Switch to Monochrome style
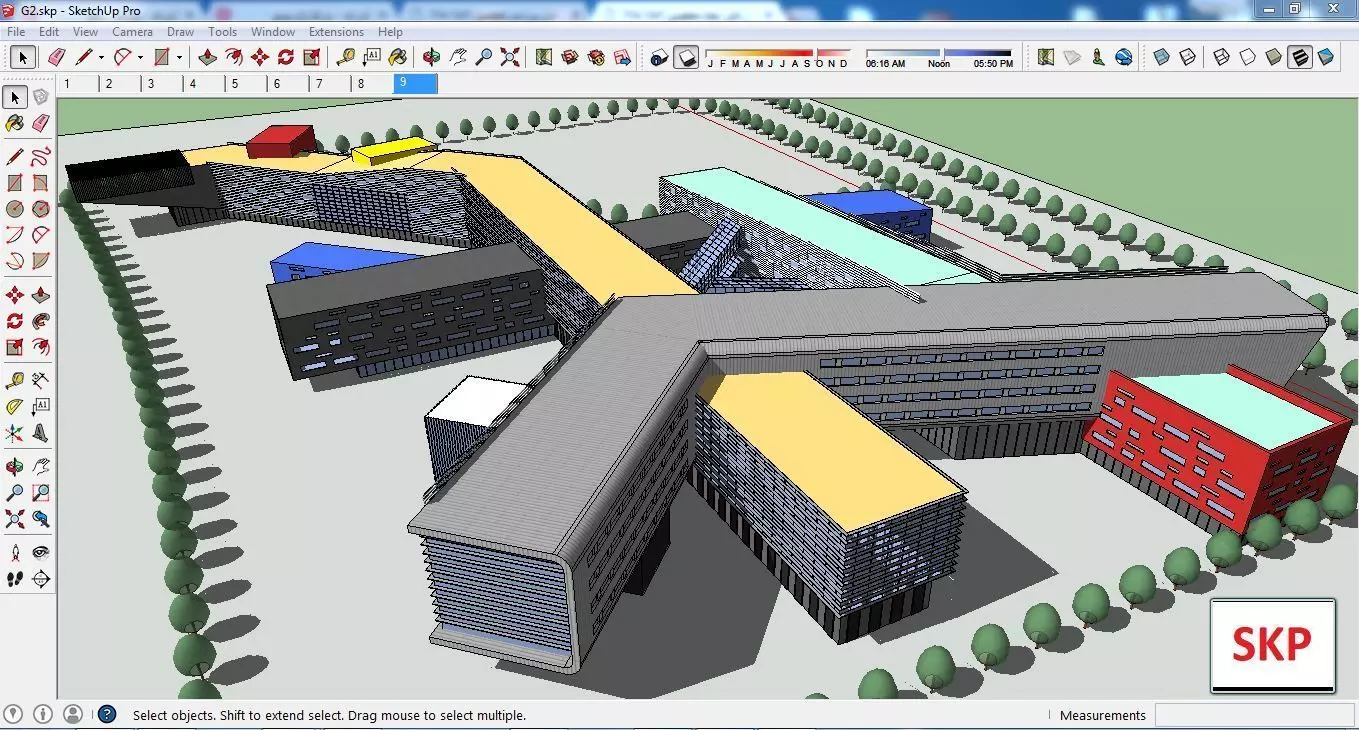 (1326, 57)
